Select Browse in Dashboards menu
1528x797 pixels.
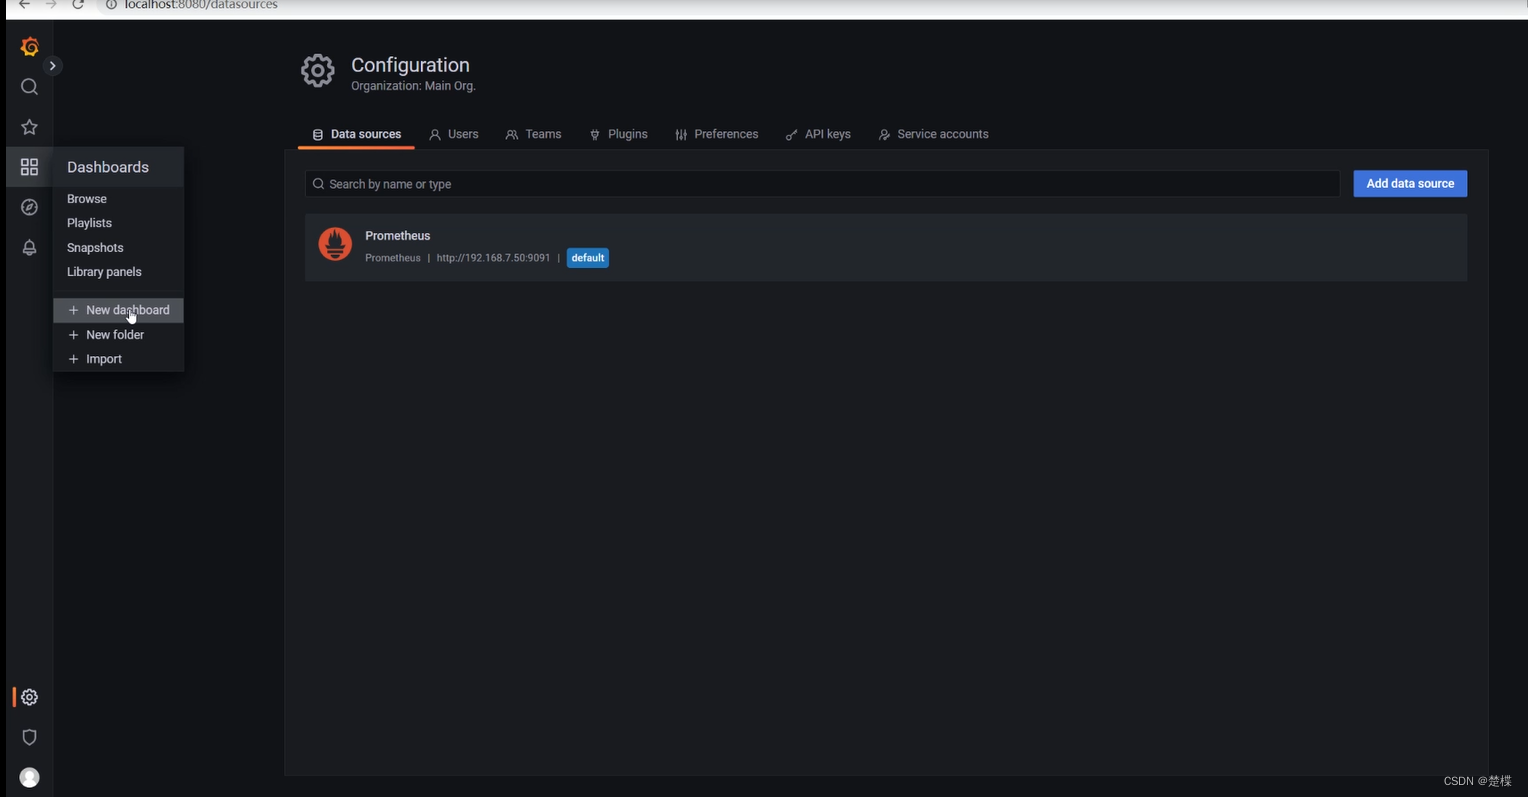pos(87,199)
